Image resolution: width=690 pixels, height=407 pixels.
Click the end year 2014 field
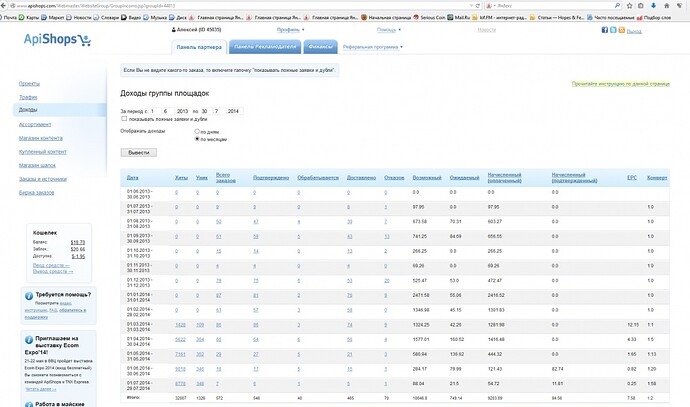(235, 111)
